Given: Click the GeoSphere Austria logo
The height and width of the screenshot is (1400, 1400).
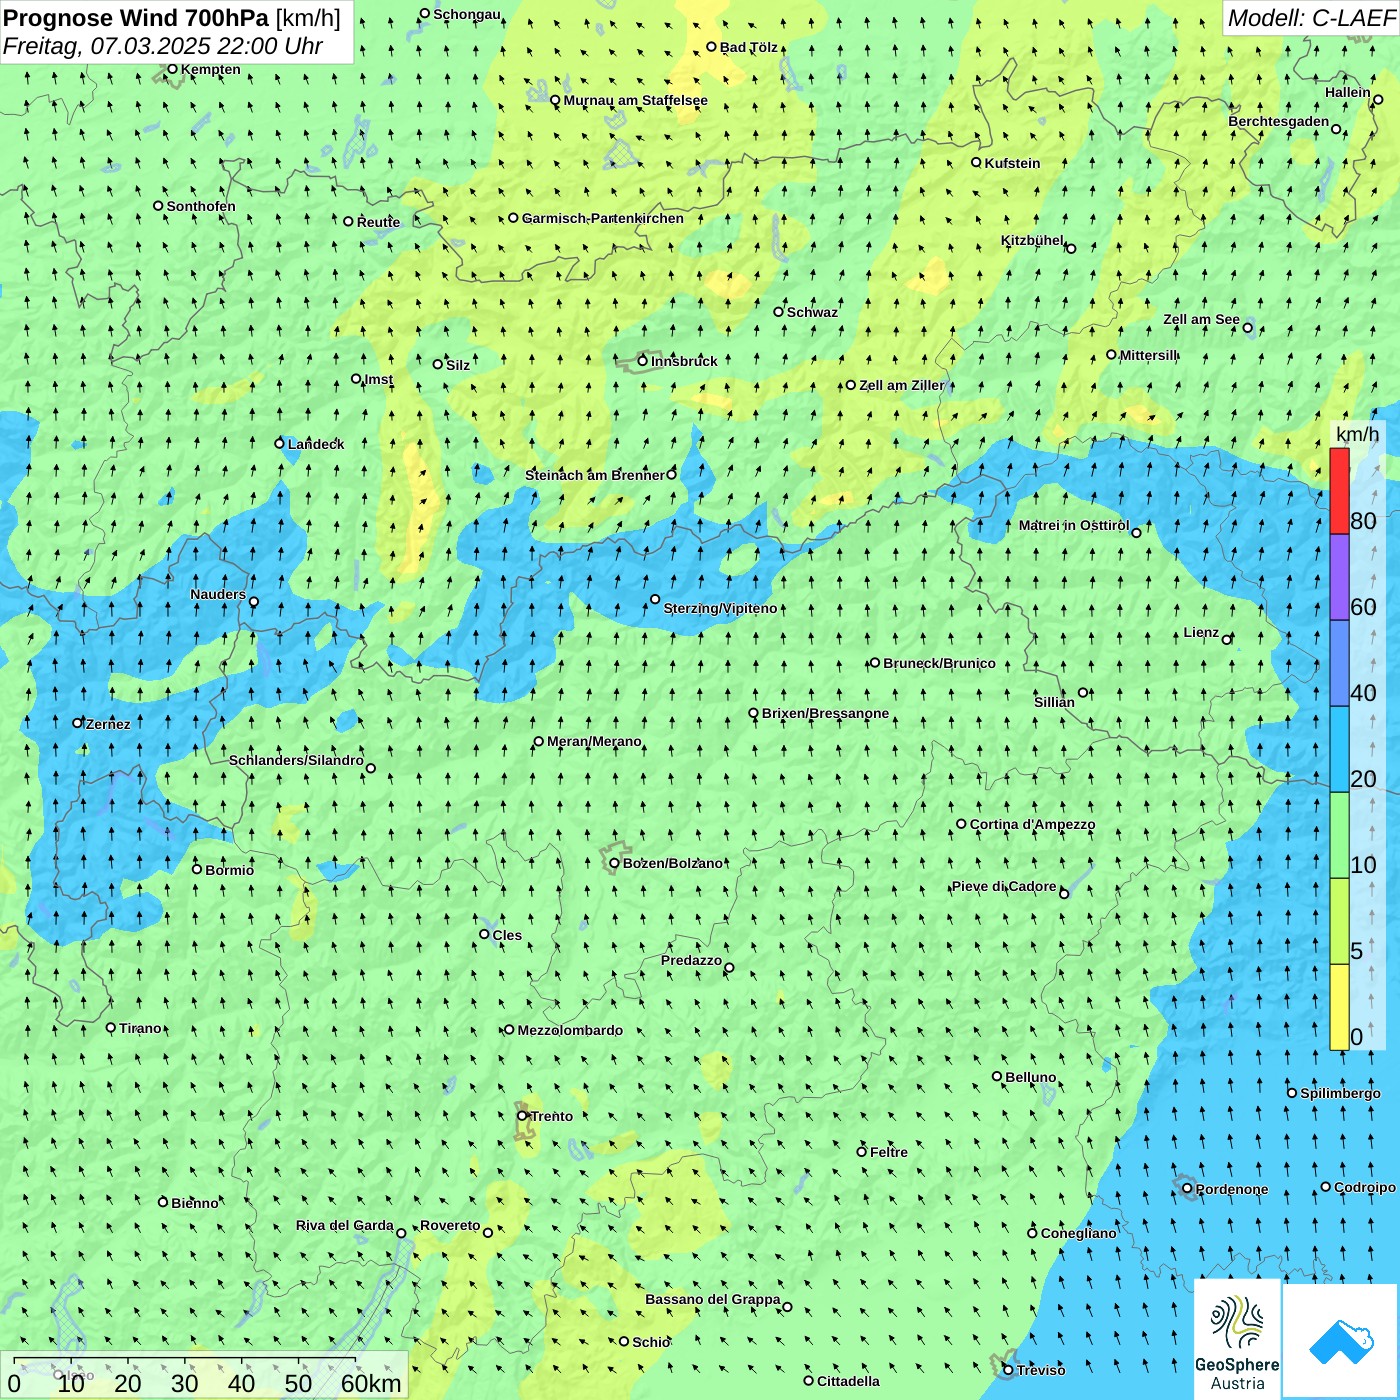Looking at the screenshot, I should point(1237,1340).
